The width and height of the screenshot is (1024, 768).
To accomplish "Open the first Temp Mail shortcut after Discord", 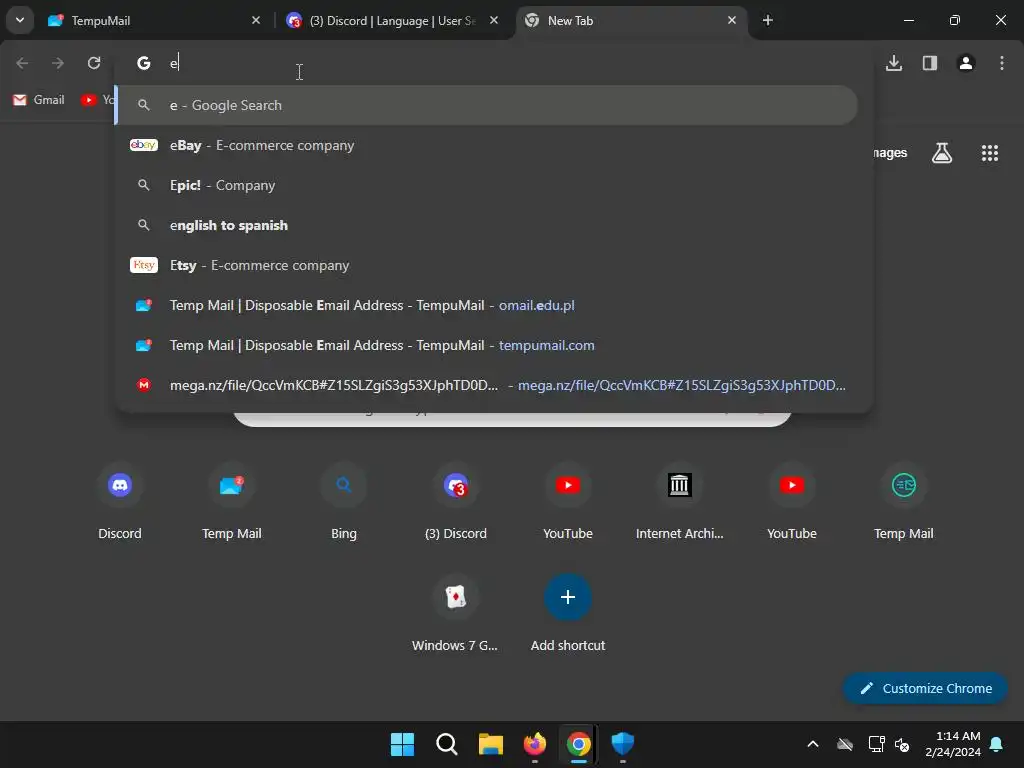I will click(x=232, y=502).
